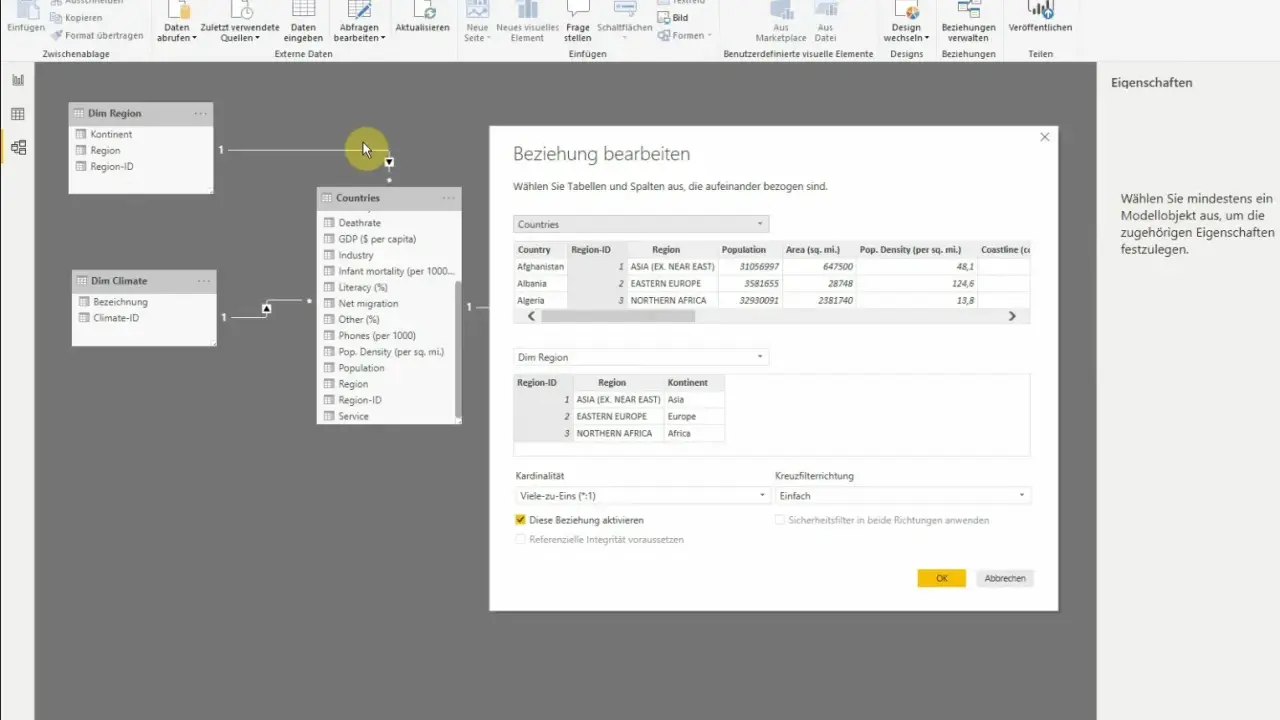The image size is (1280, 720).
Task: Select Region-ID column in Dim Region preview
Action: [537, 382]
